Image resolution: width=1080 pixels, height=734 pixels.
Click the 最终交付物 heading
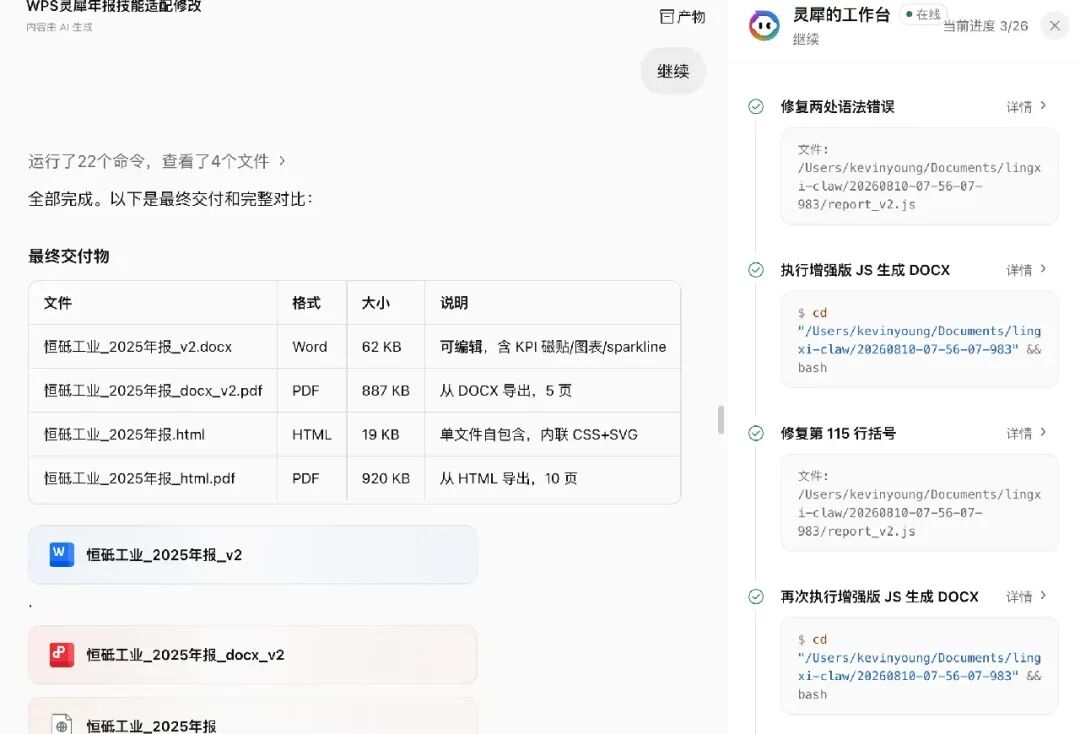[x=69, y=256]
